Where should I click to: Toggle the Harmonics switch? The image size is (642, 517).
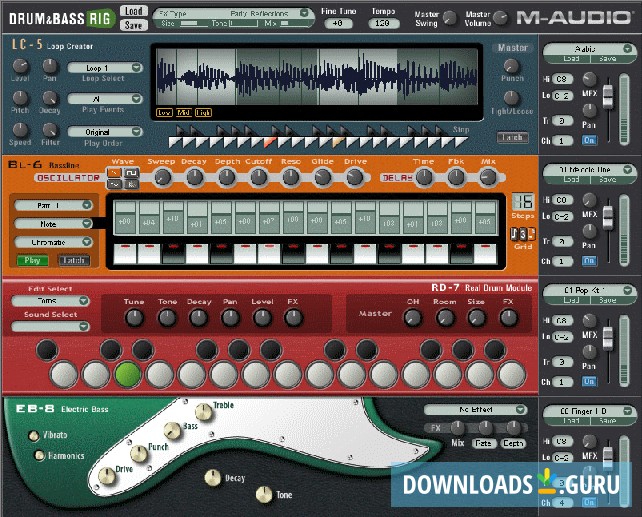pos(39,455)
